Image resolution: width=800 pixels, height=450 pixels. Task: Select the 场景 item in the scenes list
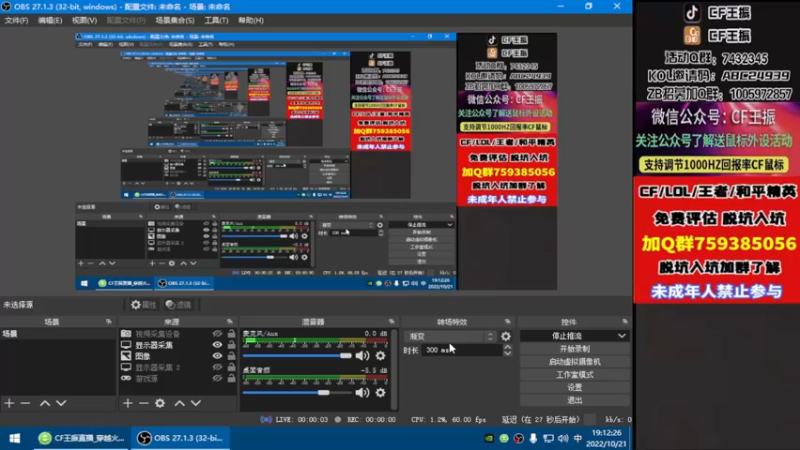[58, 334]
